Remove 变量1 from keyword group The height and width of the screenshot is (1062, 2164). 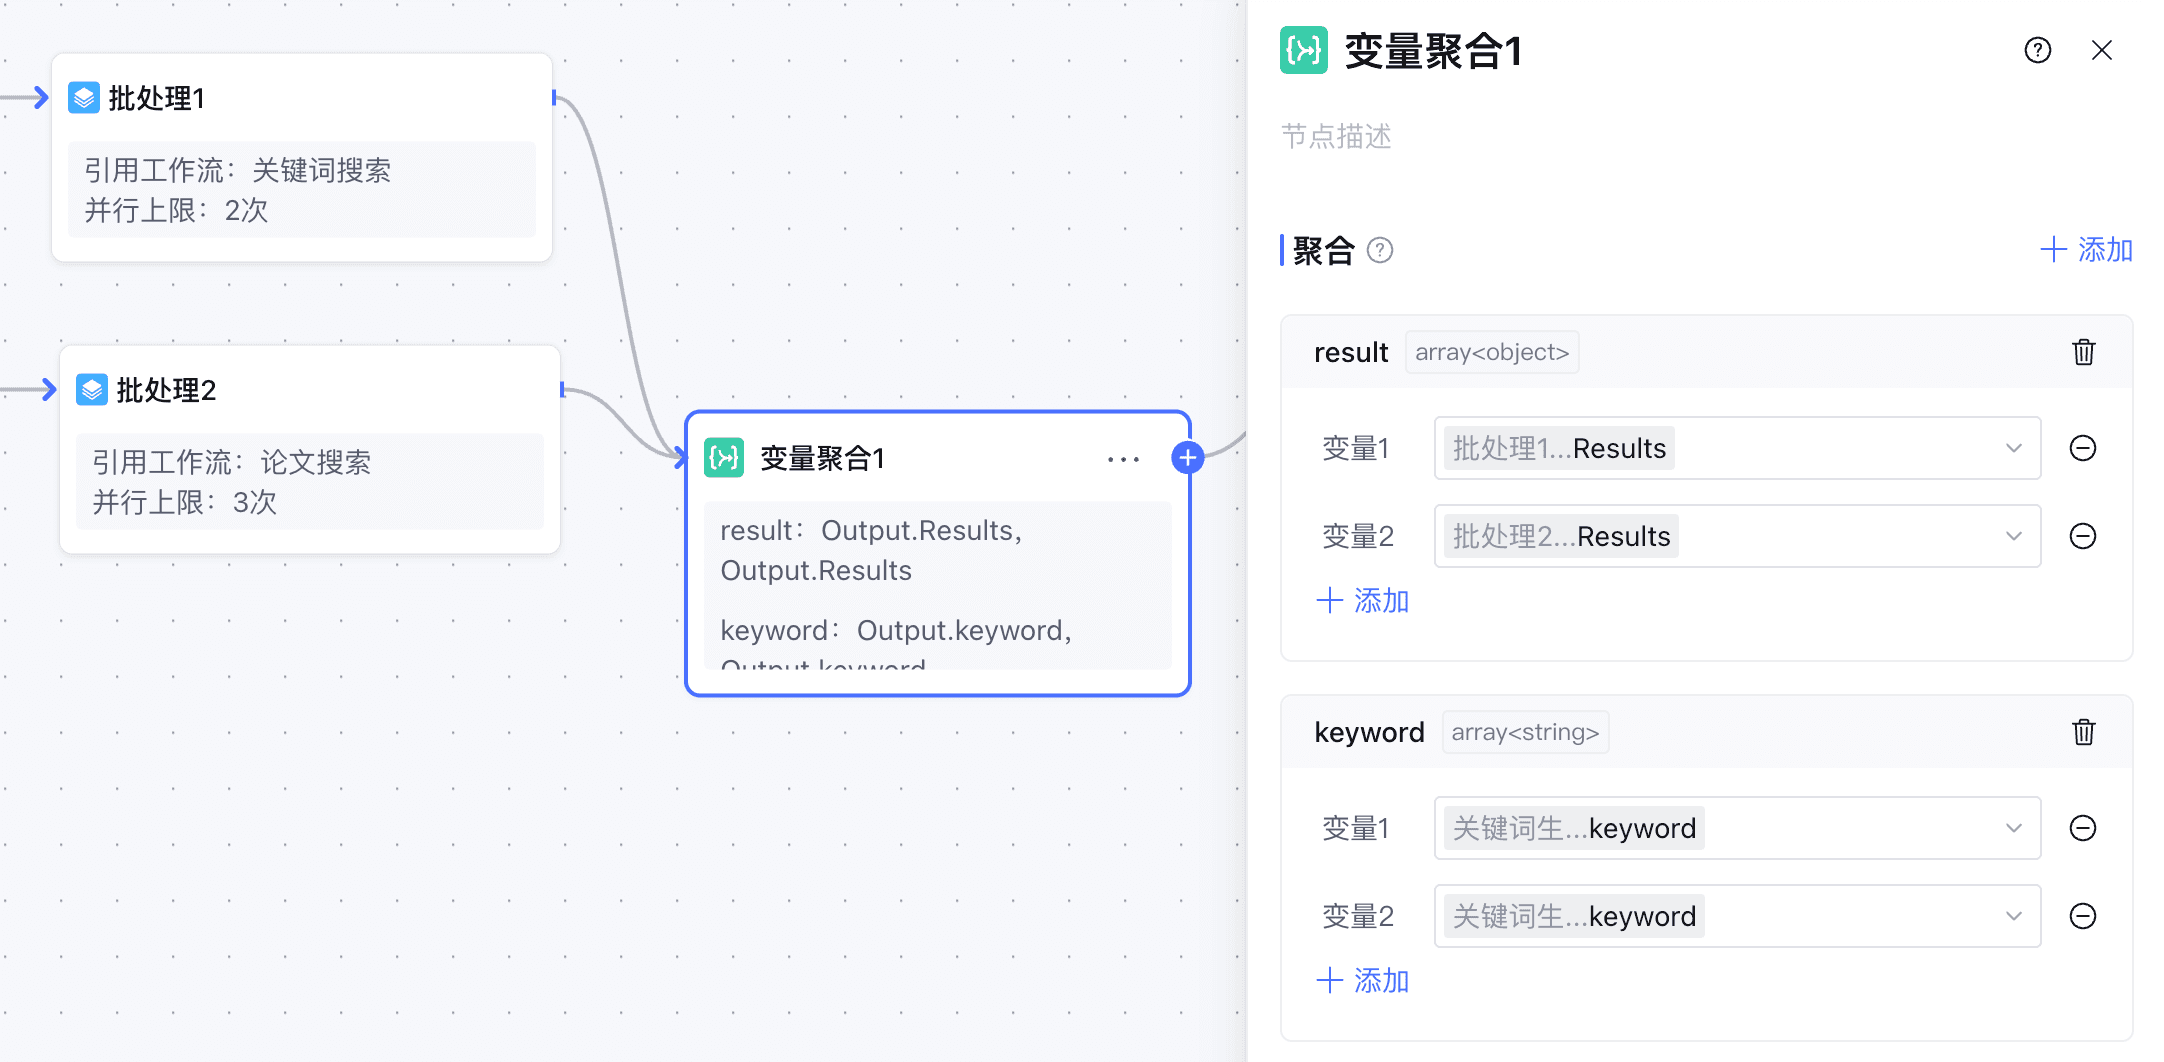[2082, 828]
